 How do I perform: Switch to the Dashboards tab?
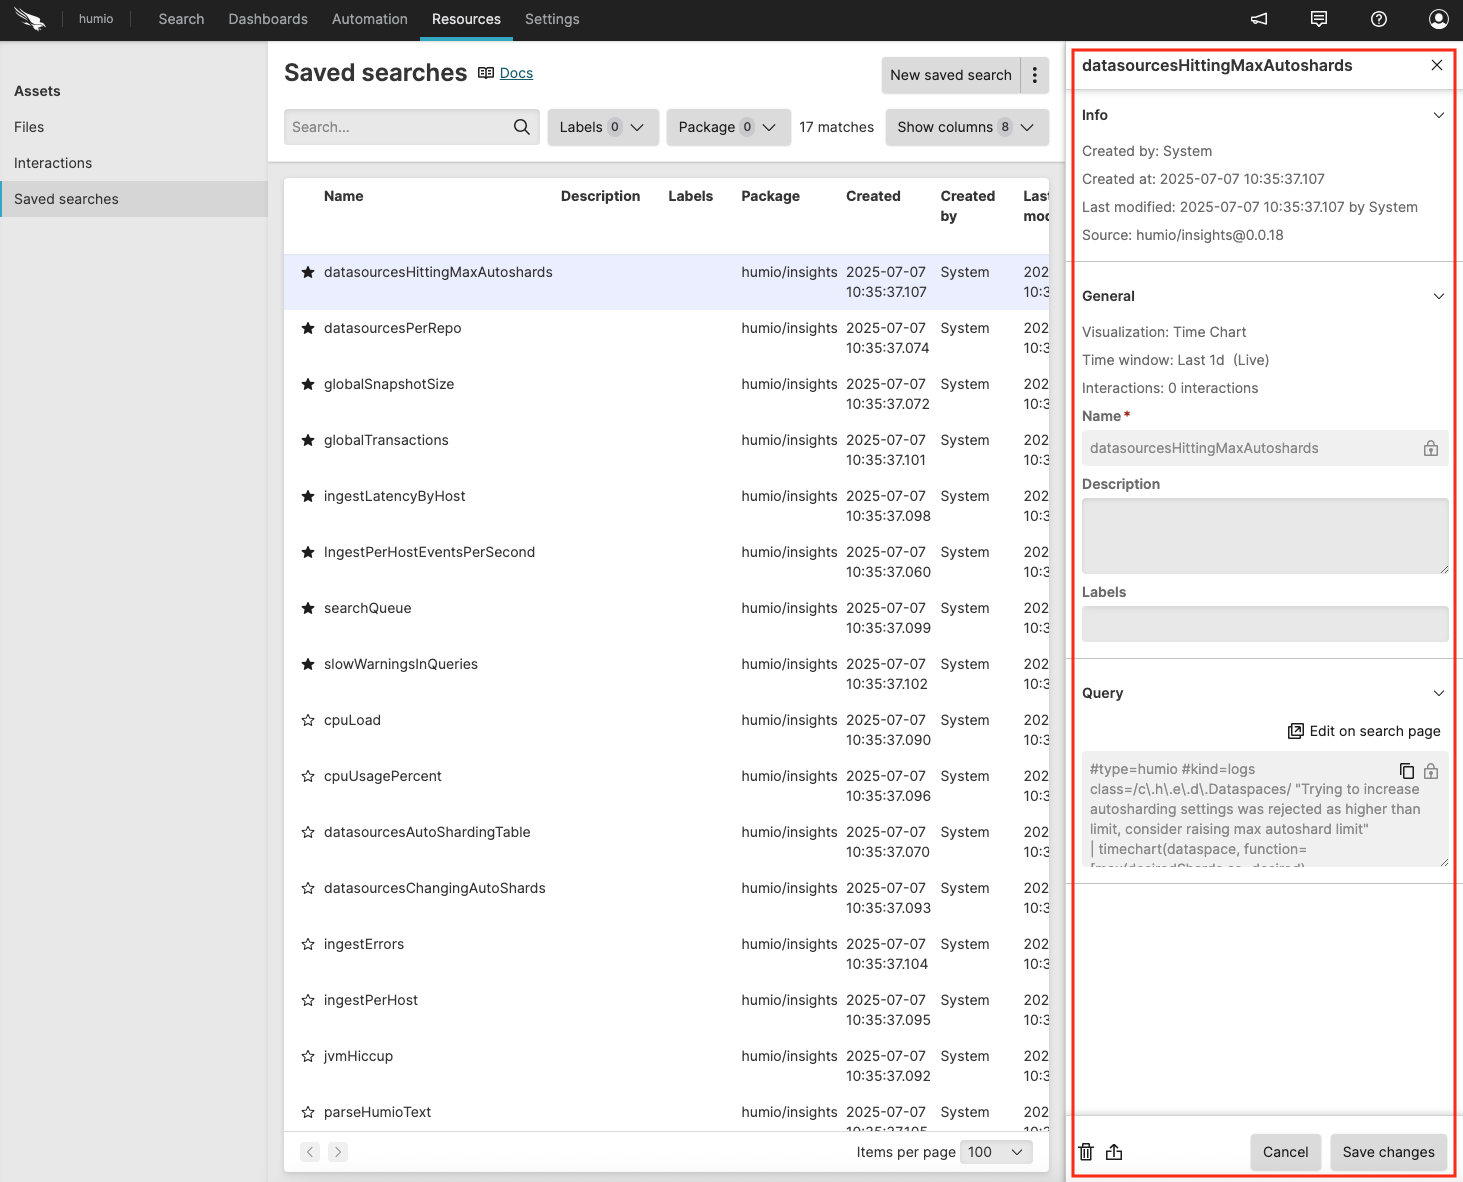(x=268, y=19)
